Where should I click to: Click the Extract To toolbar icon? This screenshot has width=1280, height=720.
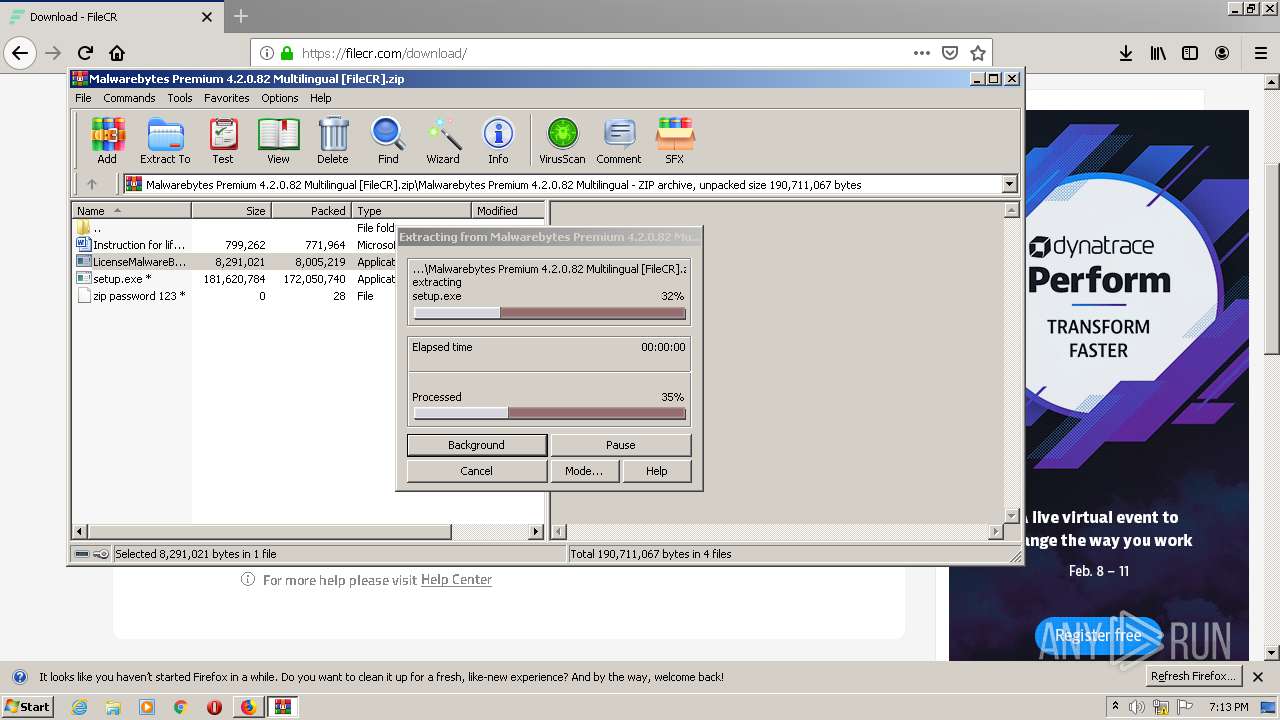pos(165,140)
